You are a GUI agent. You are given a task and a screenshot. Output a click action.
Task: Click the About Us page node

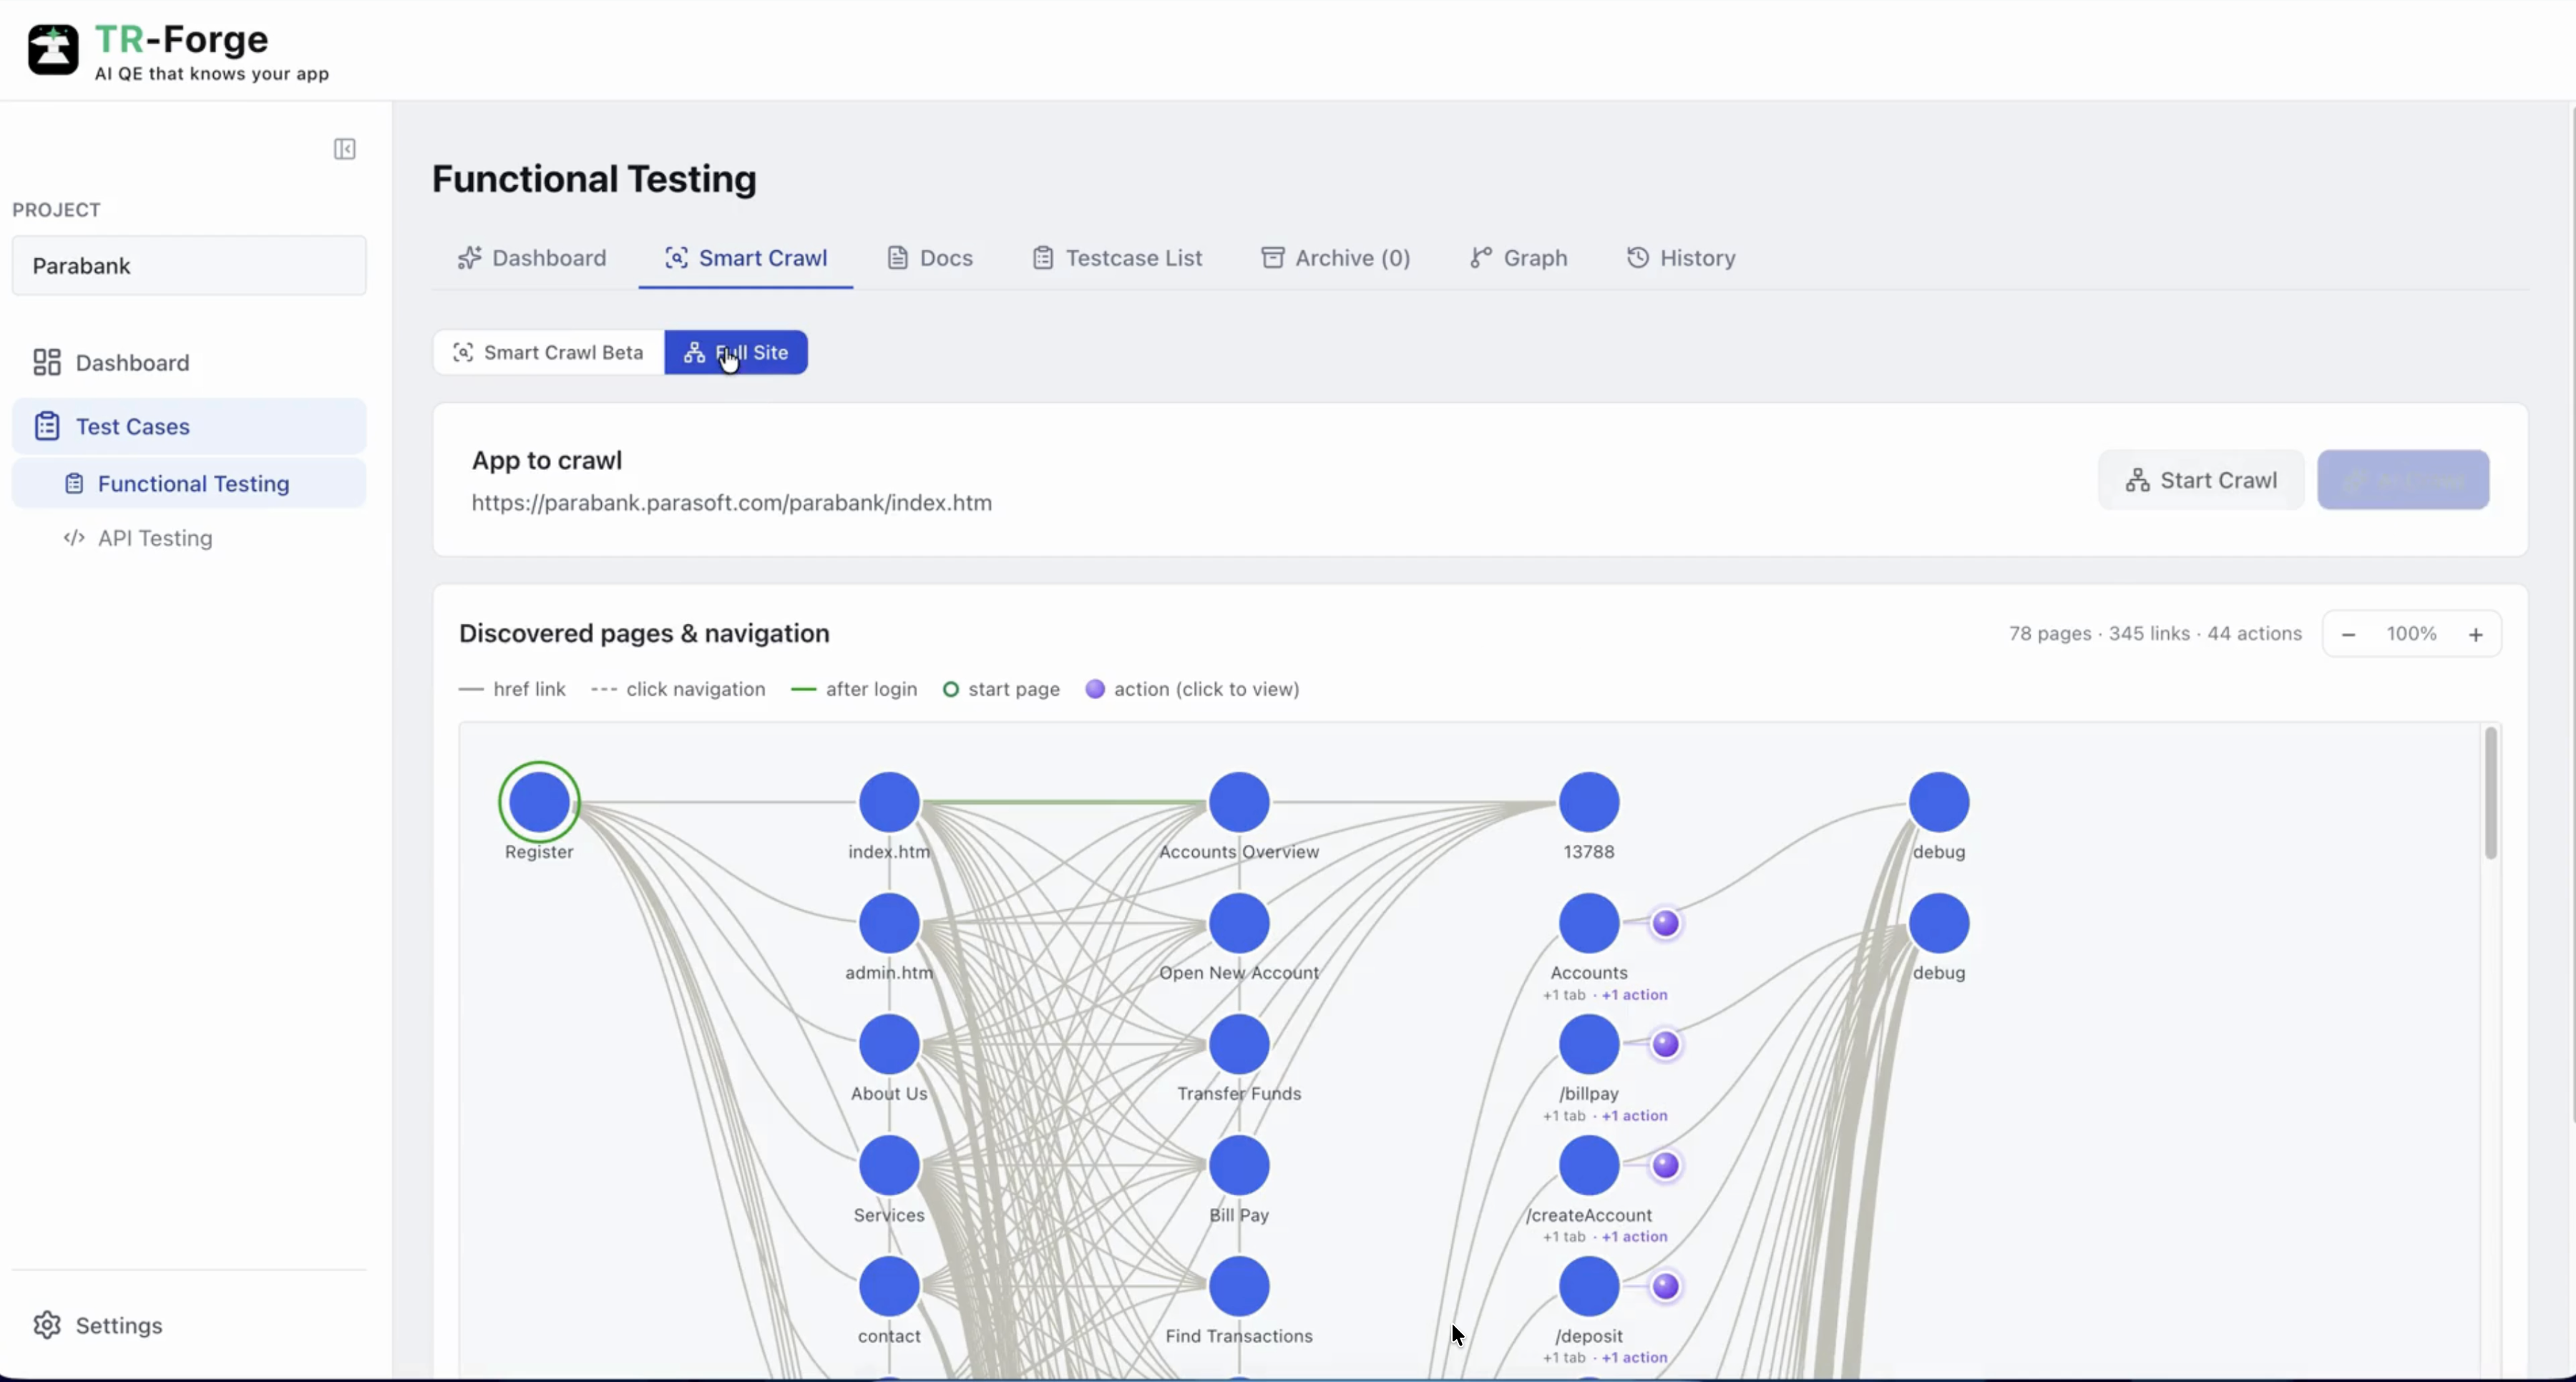(x=889, y=1044)
